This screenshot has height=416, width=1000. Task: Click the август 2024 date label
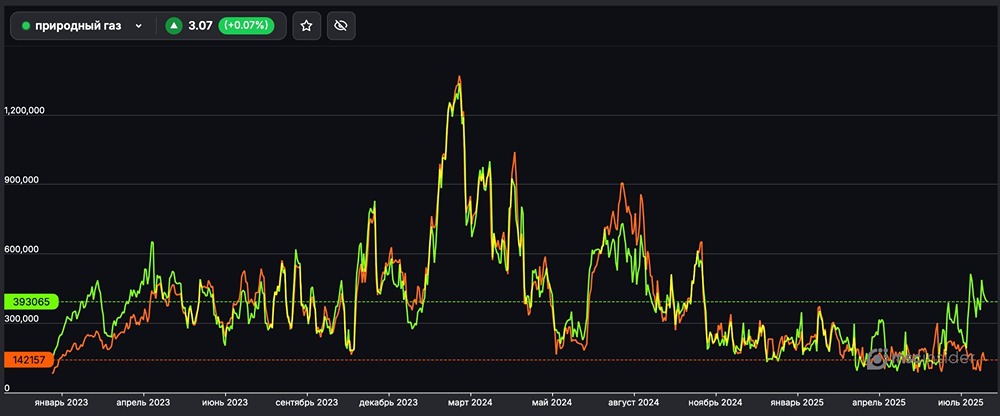(x=633, y=403)
